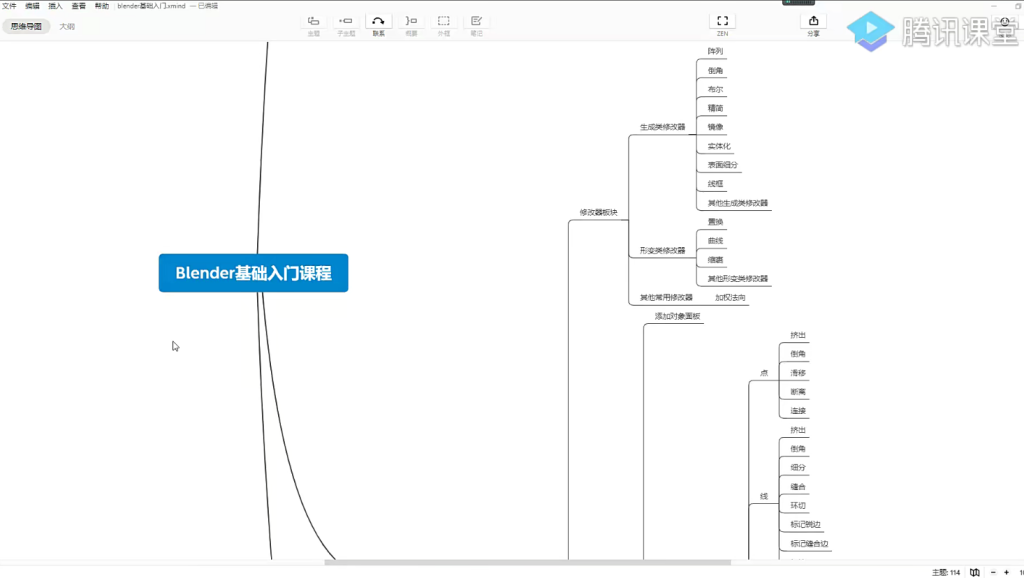Image resolution: width=1024 pixels, height=578 pixels.
Task: Click the 主题: 114 topic count
Action: [x=946, y=573]
